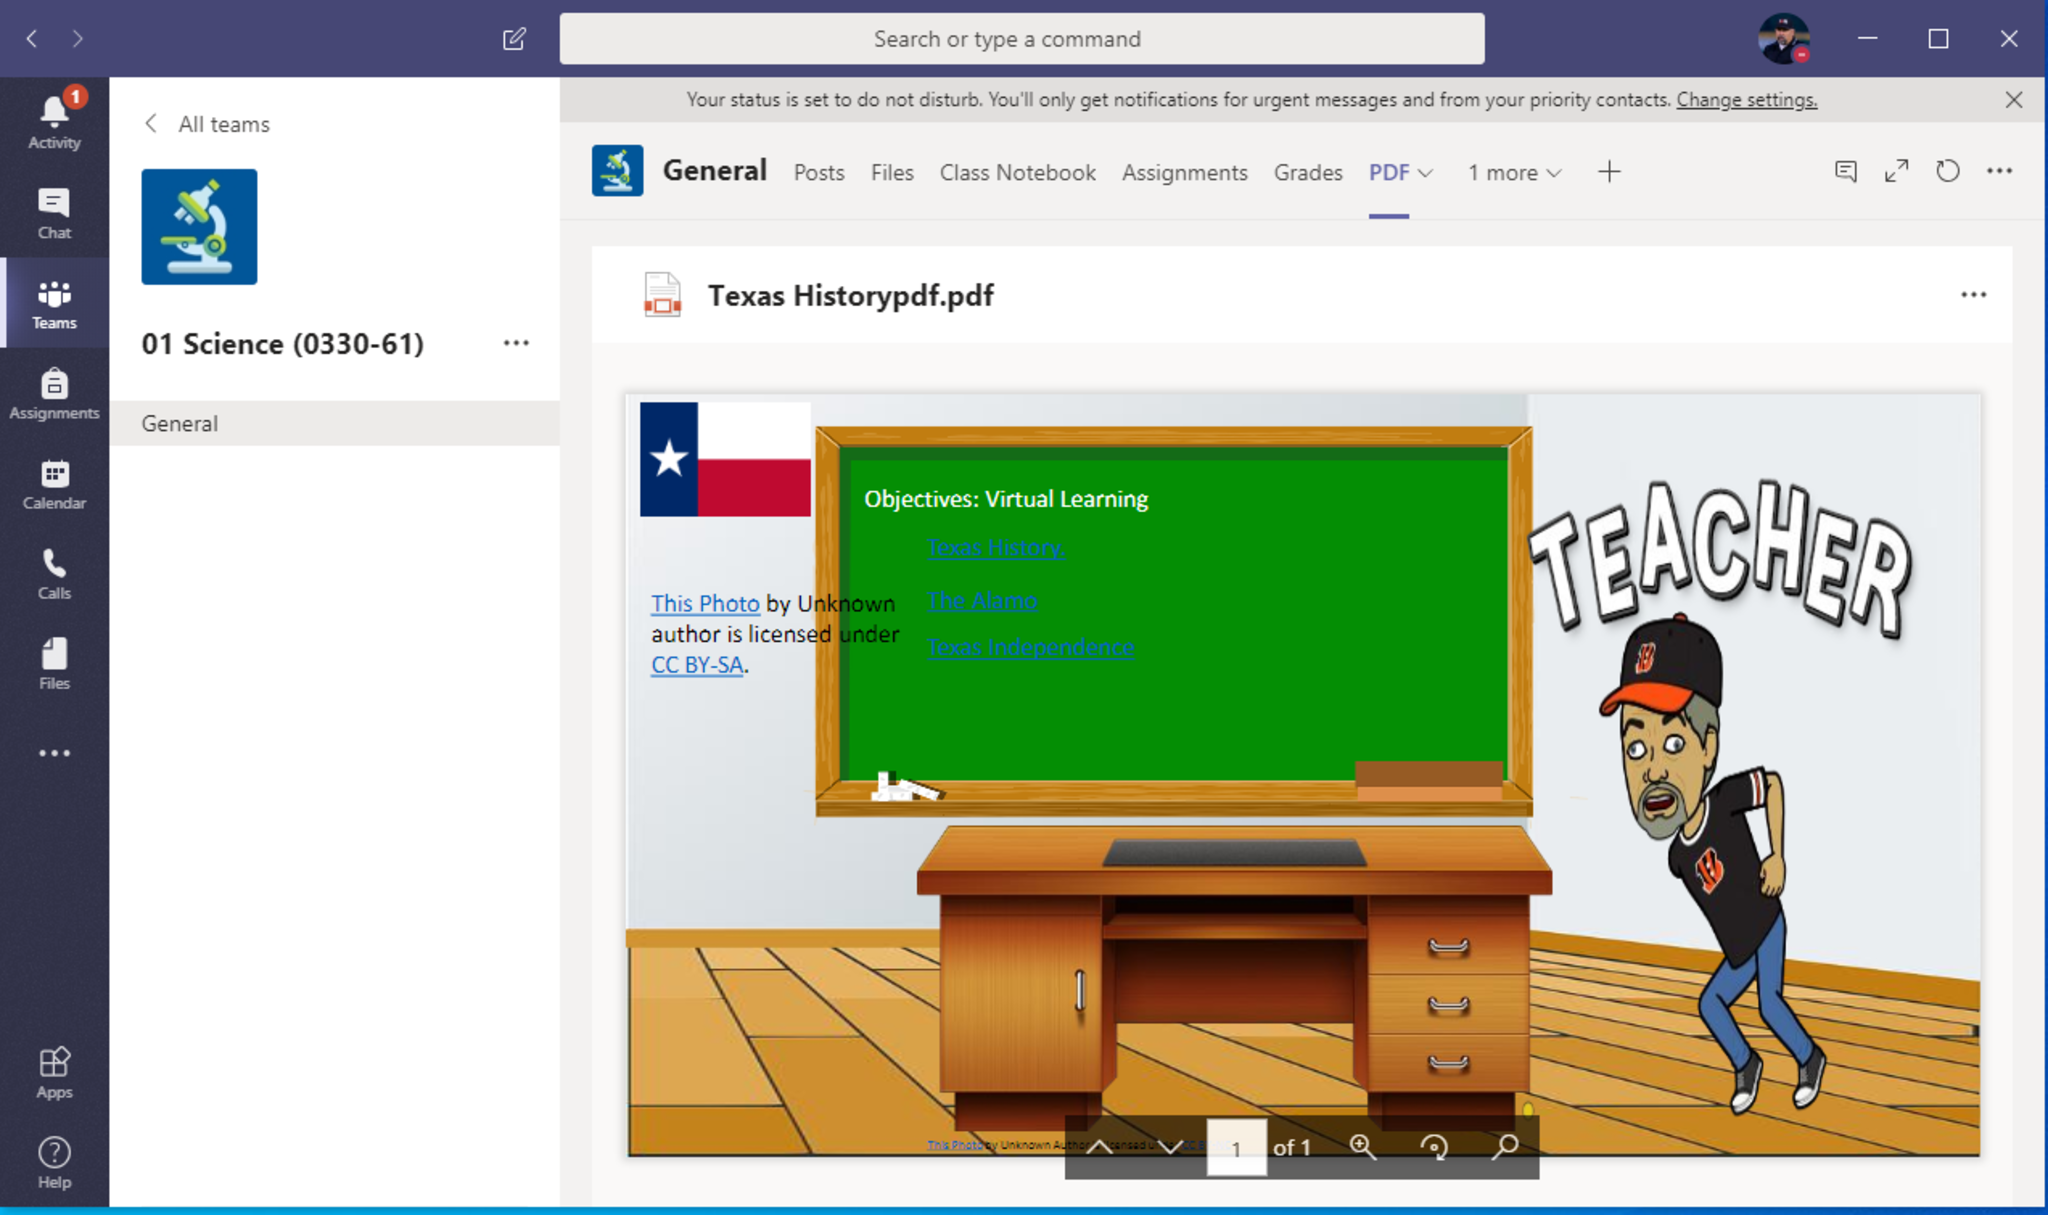Zoom in on the PDF page
This screenshot has width=2048, height=1215.
(x=1362, y=1146)
